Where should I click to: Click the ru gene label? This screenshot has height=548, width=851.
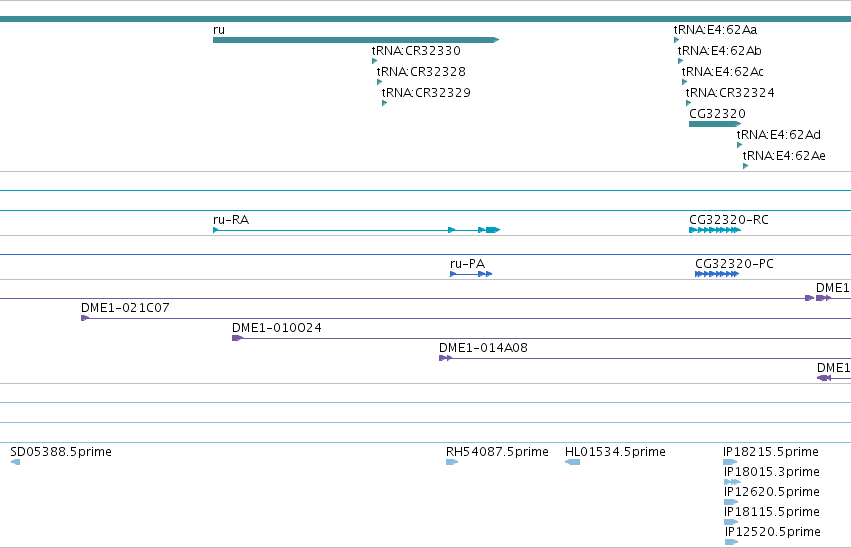pos(219,30)
